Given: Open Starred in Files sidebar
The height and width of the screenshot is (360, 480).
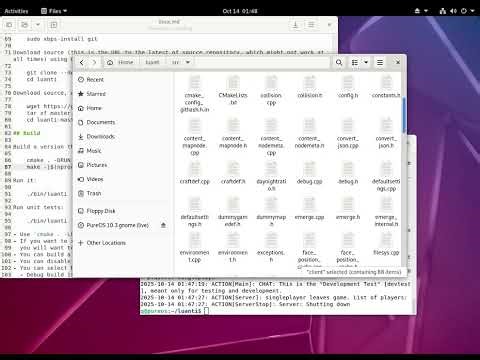Looking at the screenshot, I should coord(122,94).
